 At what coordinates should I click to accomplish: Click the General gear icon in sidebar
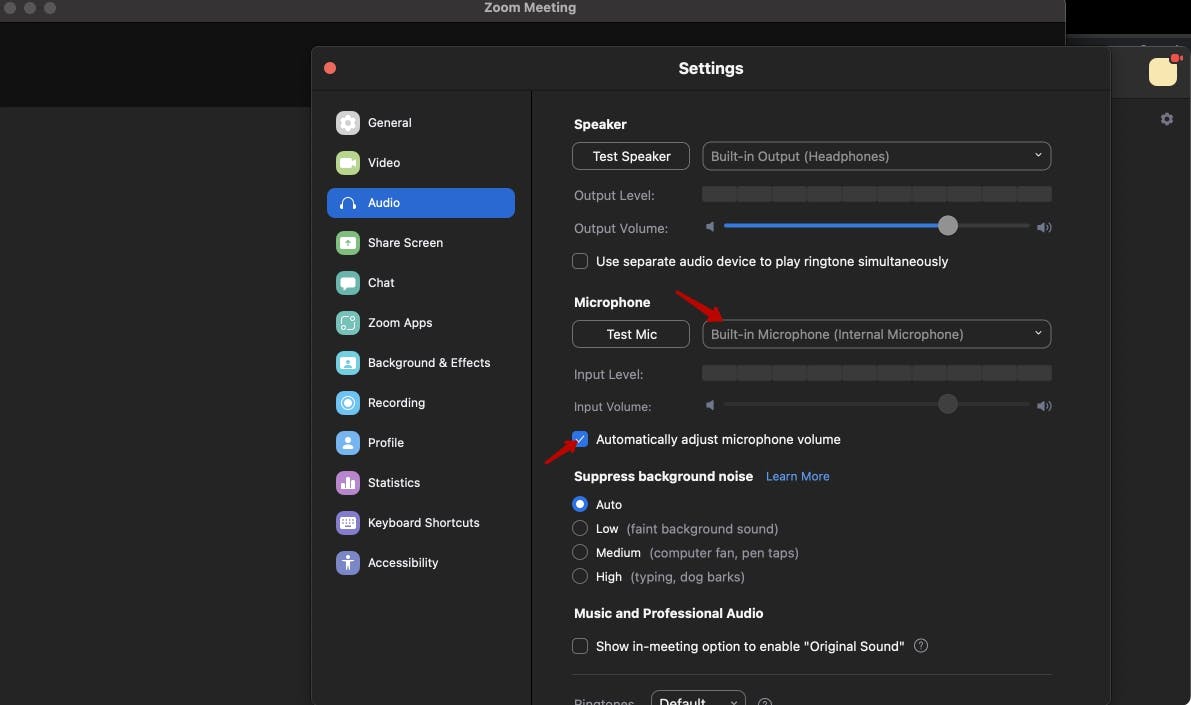point(348,123)
